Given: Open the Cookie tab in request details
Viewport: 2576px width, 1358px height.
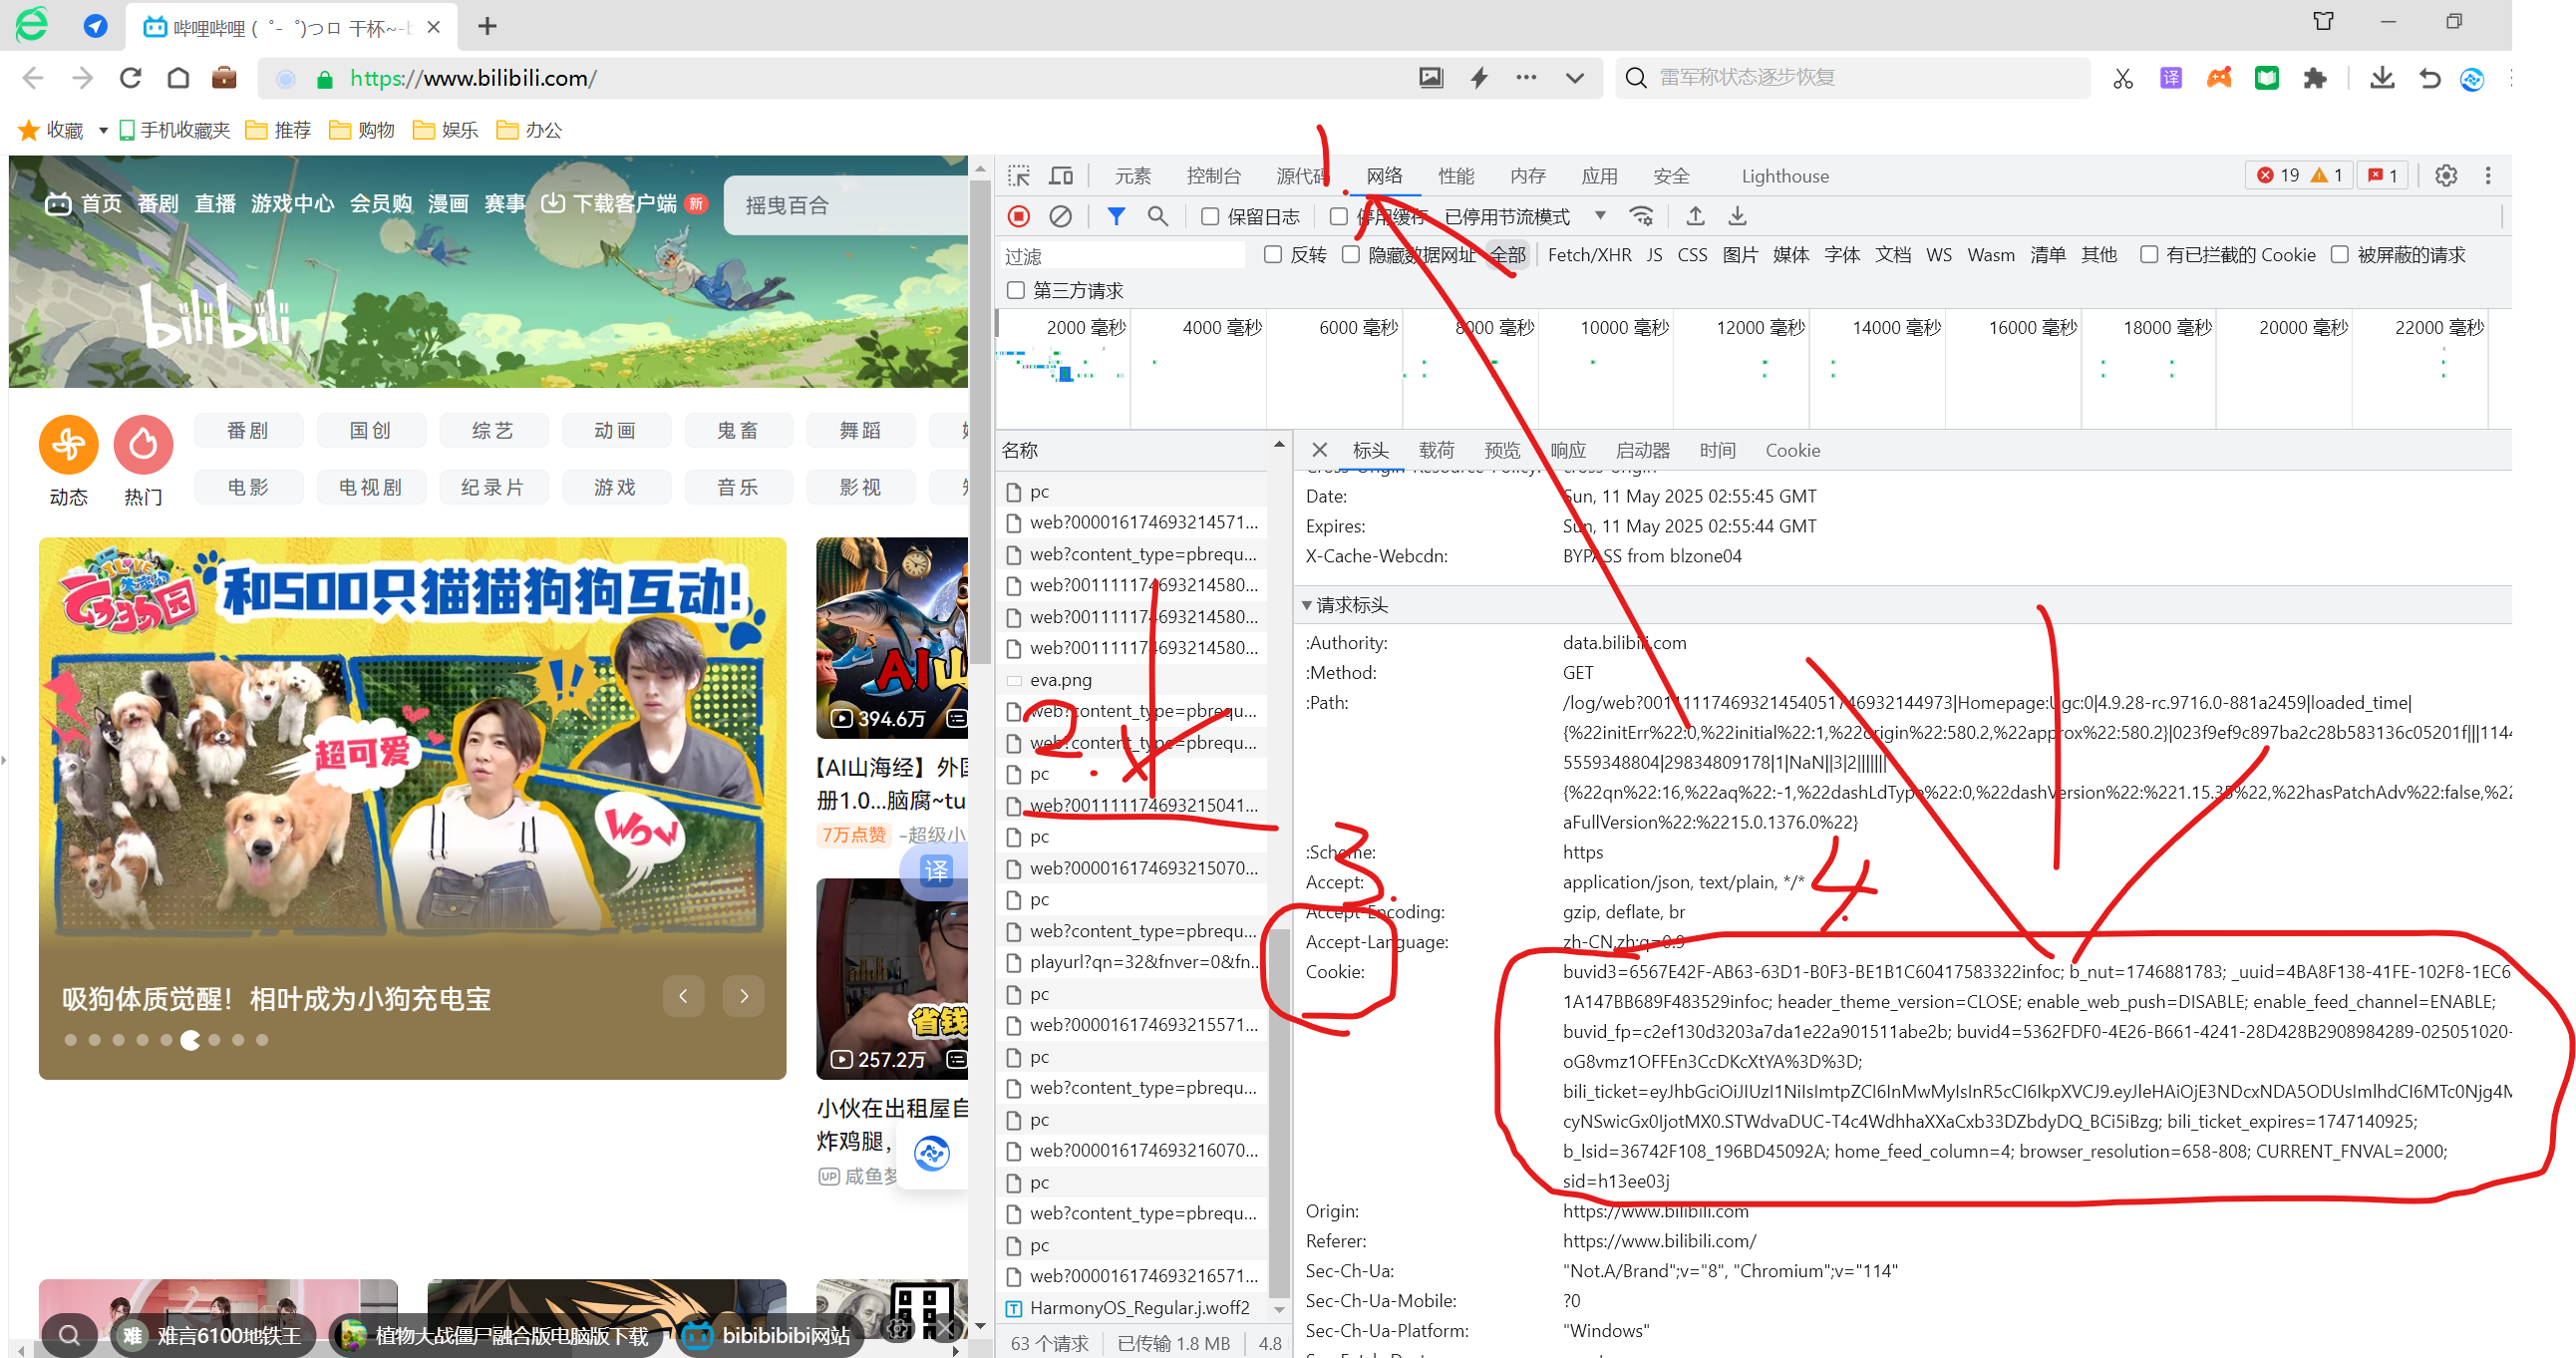Looking at the screenshot, I should pos(1792,450).
